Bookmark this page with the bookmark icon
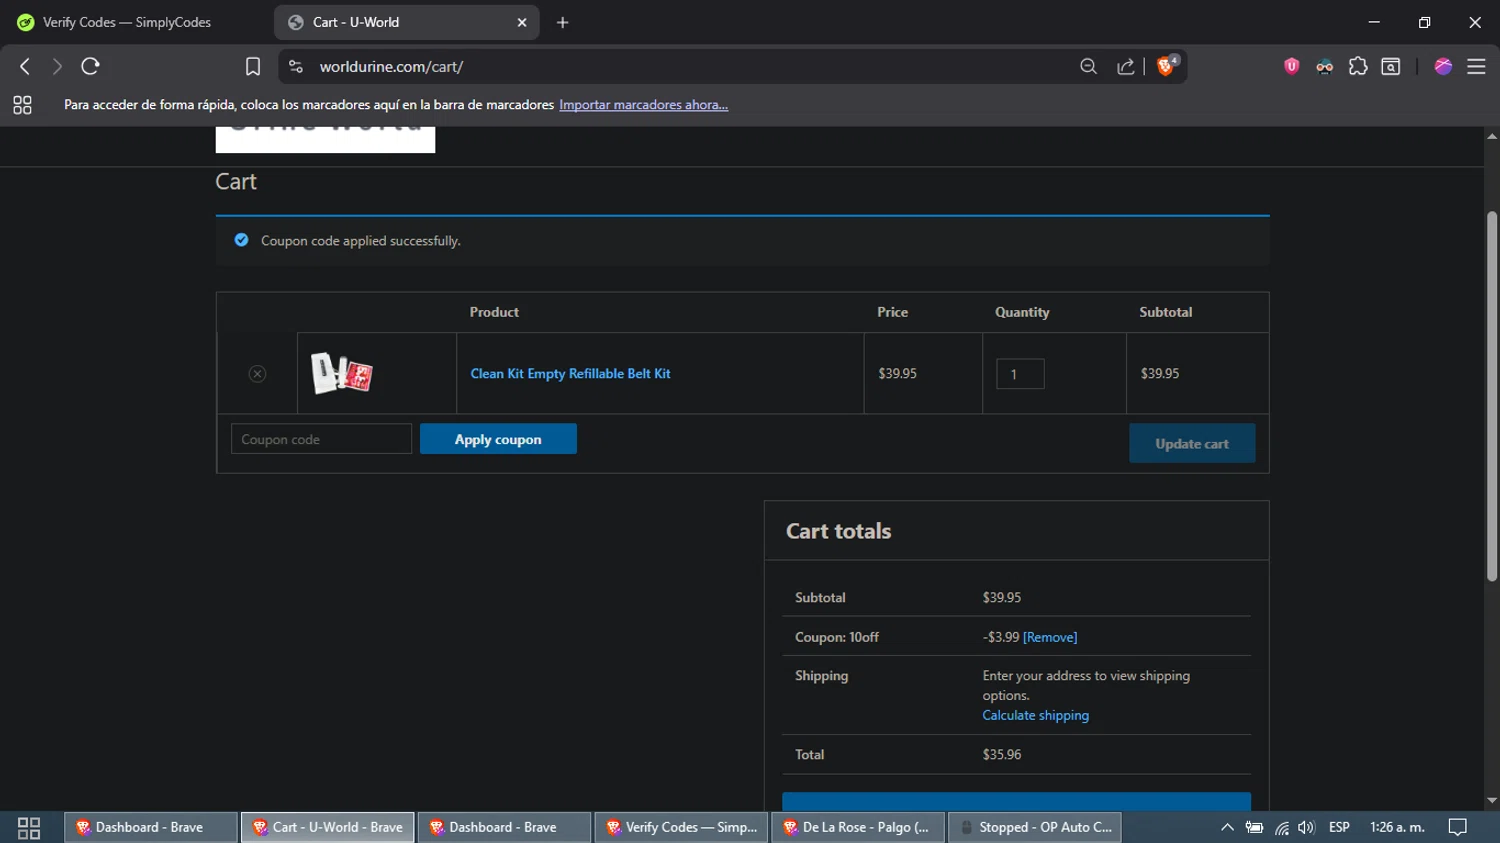The image size is (1500, 843). coord(253,67)
